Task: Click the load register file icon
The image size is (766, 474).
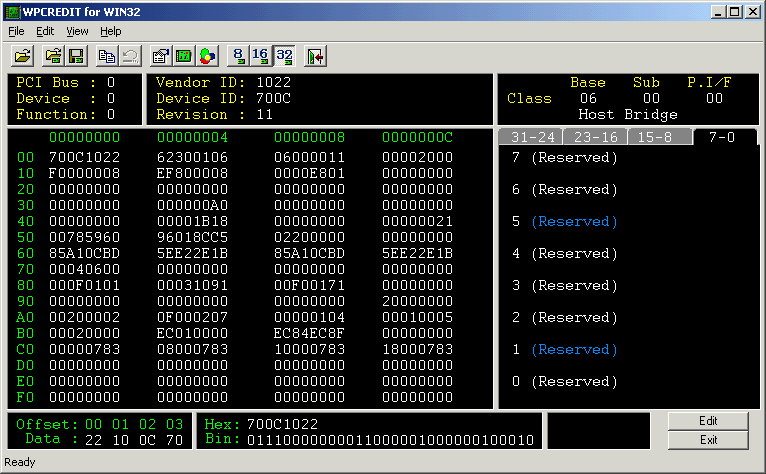Action: click(x=53, y=56)
